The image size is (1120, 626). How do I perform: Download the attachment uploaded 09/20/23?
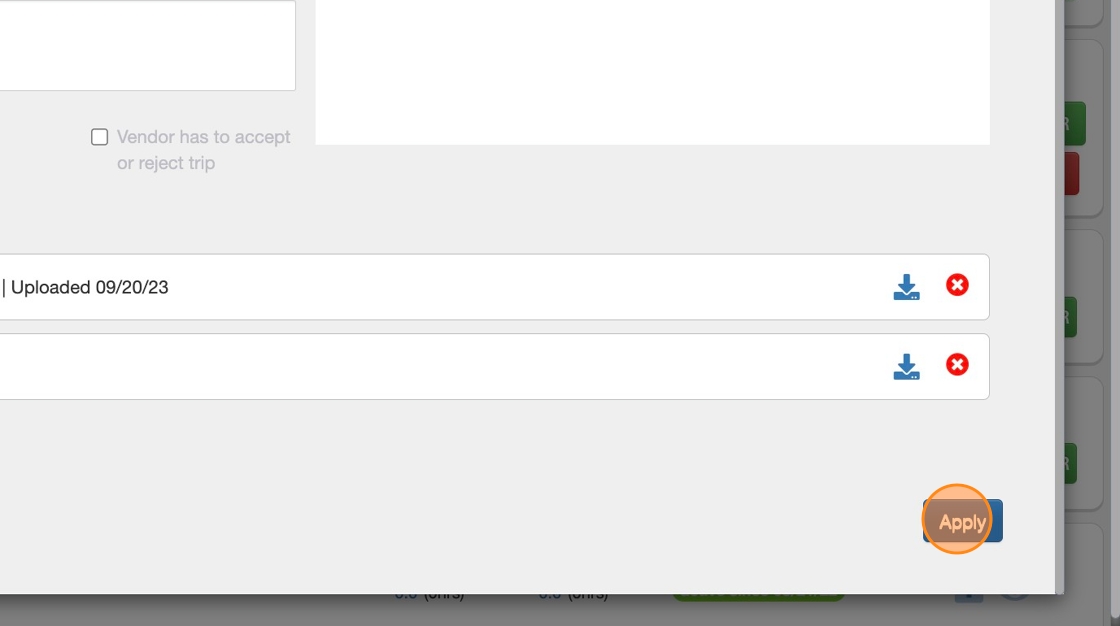906,287
